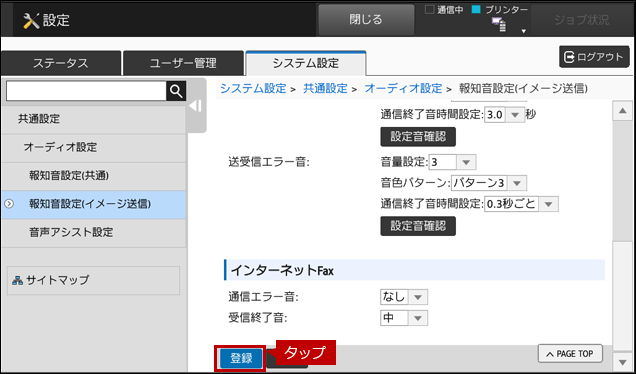Open the システム設定 breadcrumb link
636x374 pixels.
[x=253, y=88]
